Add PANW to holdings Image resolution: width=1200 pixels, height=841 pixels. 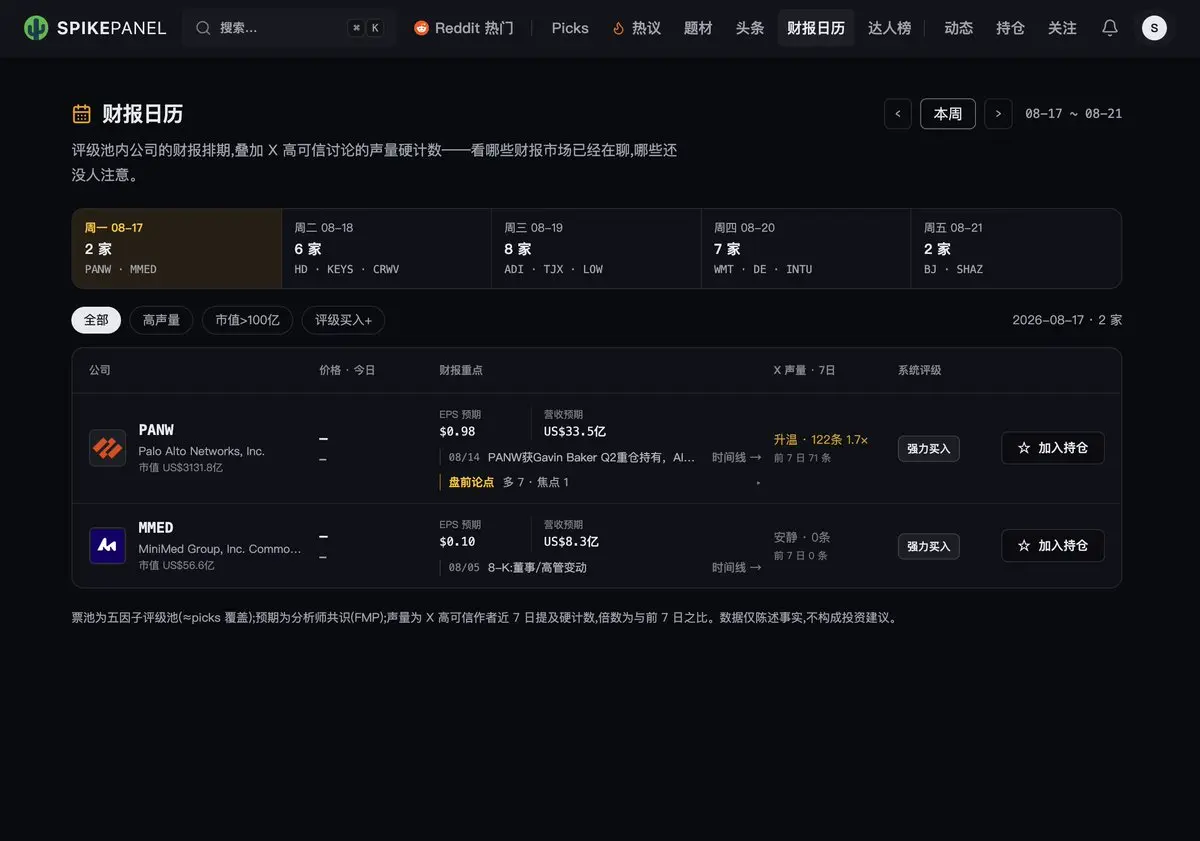click(1053, 448)
